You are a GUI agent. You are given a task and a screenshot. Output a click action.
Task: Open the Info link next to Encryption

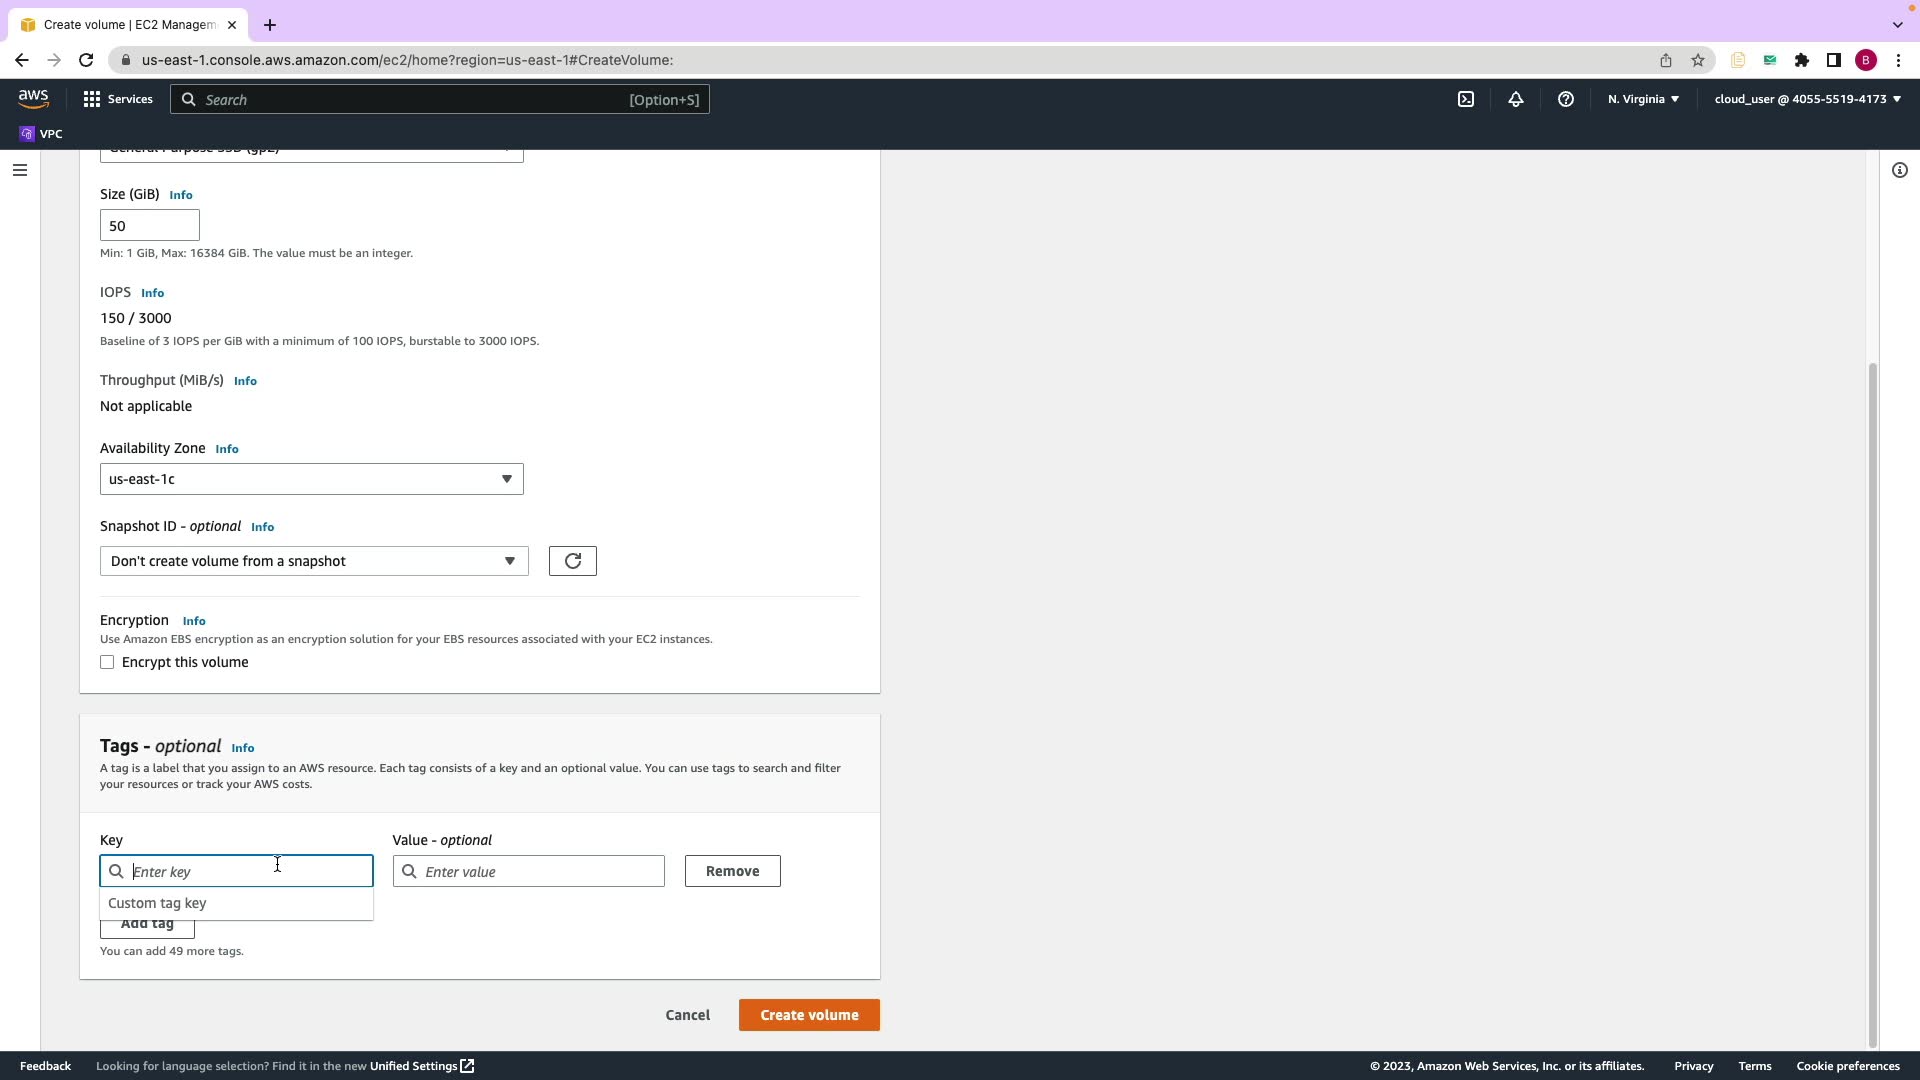point(194,621)
